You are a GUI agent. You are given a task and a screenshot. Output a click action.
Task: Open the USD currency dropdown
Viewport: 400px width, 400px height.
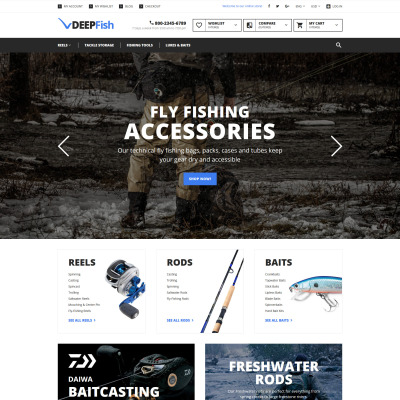click(x=315, y=6)
